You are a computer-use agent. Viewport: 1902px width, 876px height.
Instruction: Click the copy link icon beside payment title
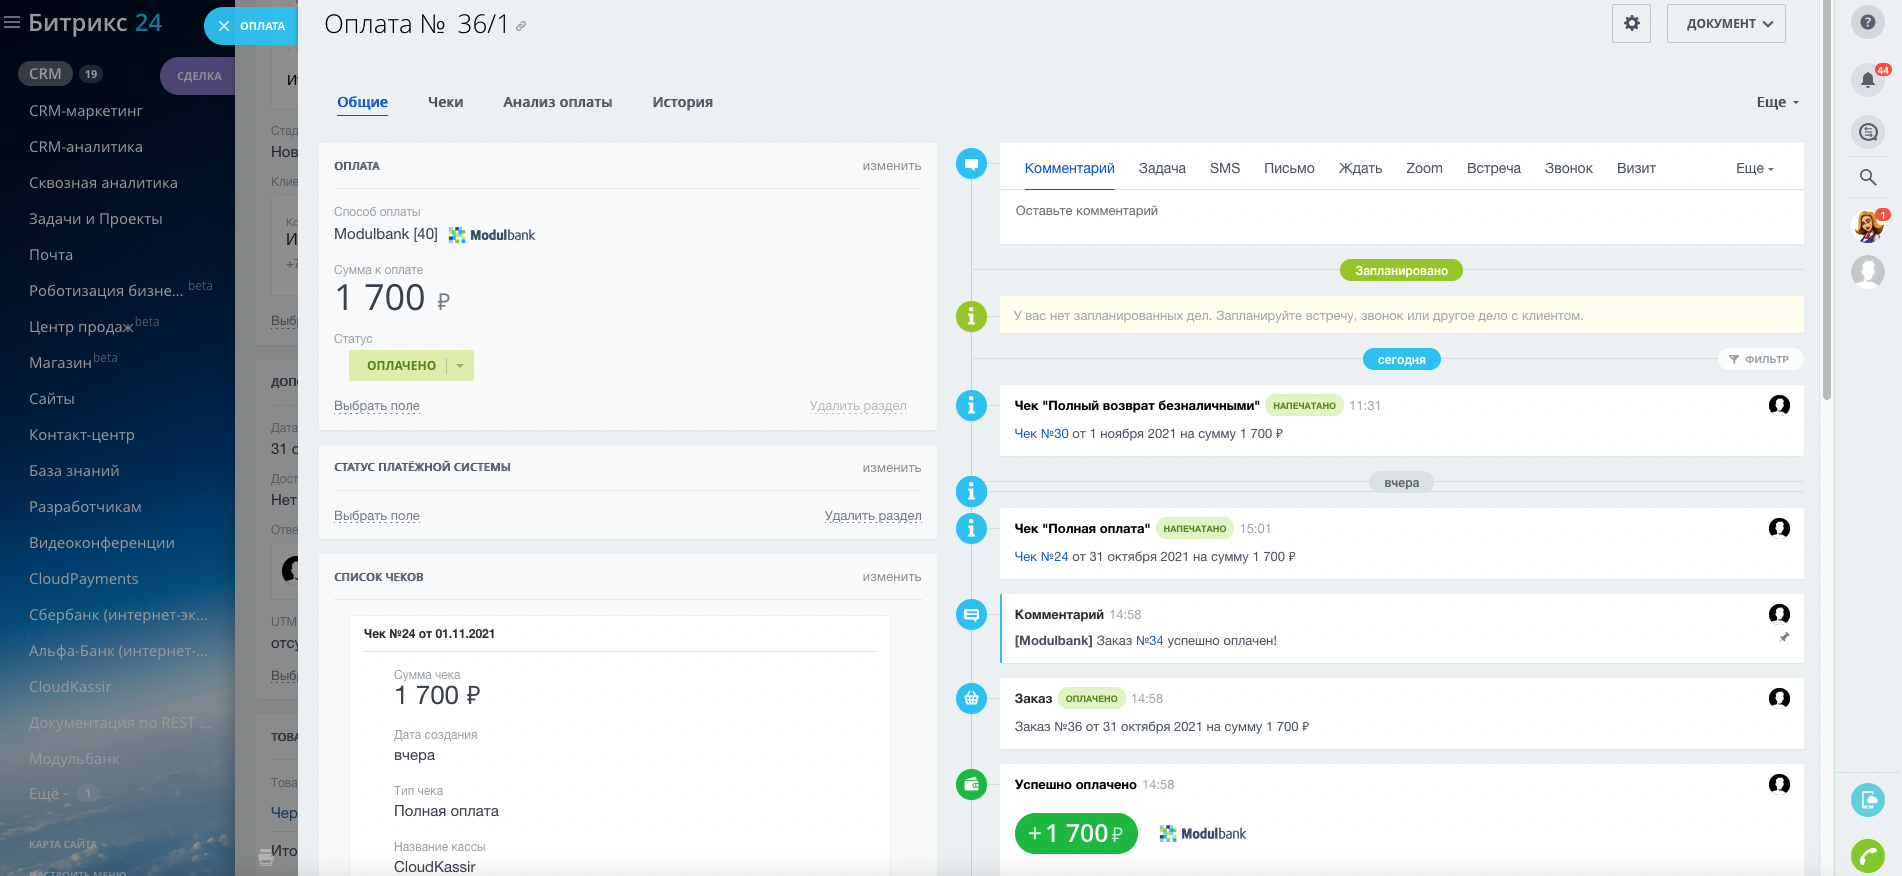[x=521, y=27]
